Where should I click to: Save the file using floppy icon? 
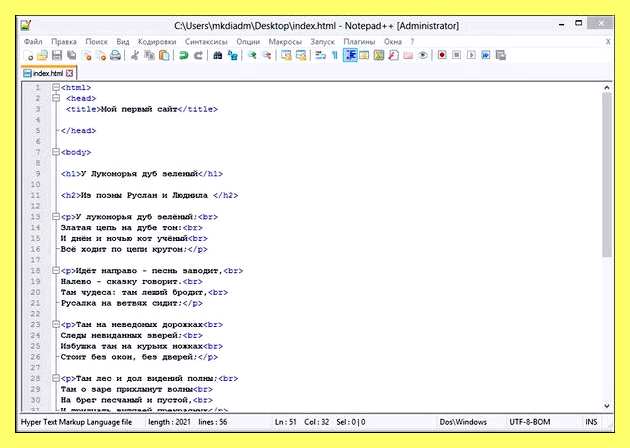point(57,55)
